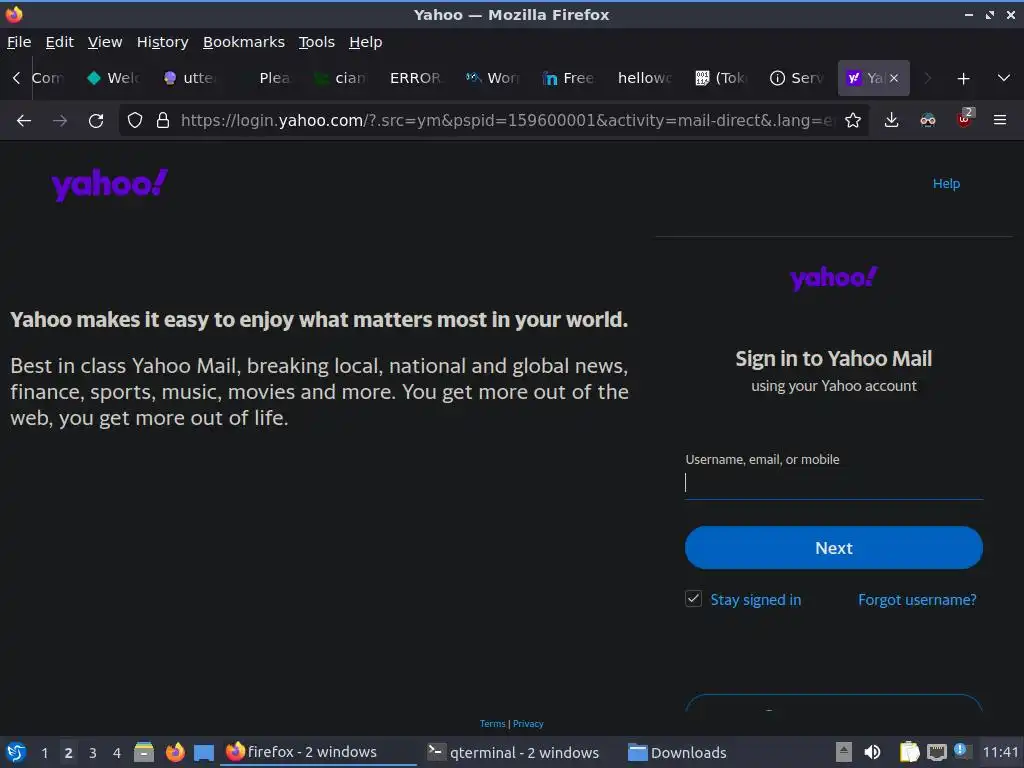Screen dimensions: 1024x768
Task: Open the Terms link in footer
Action: [492, 724]
